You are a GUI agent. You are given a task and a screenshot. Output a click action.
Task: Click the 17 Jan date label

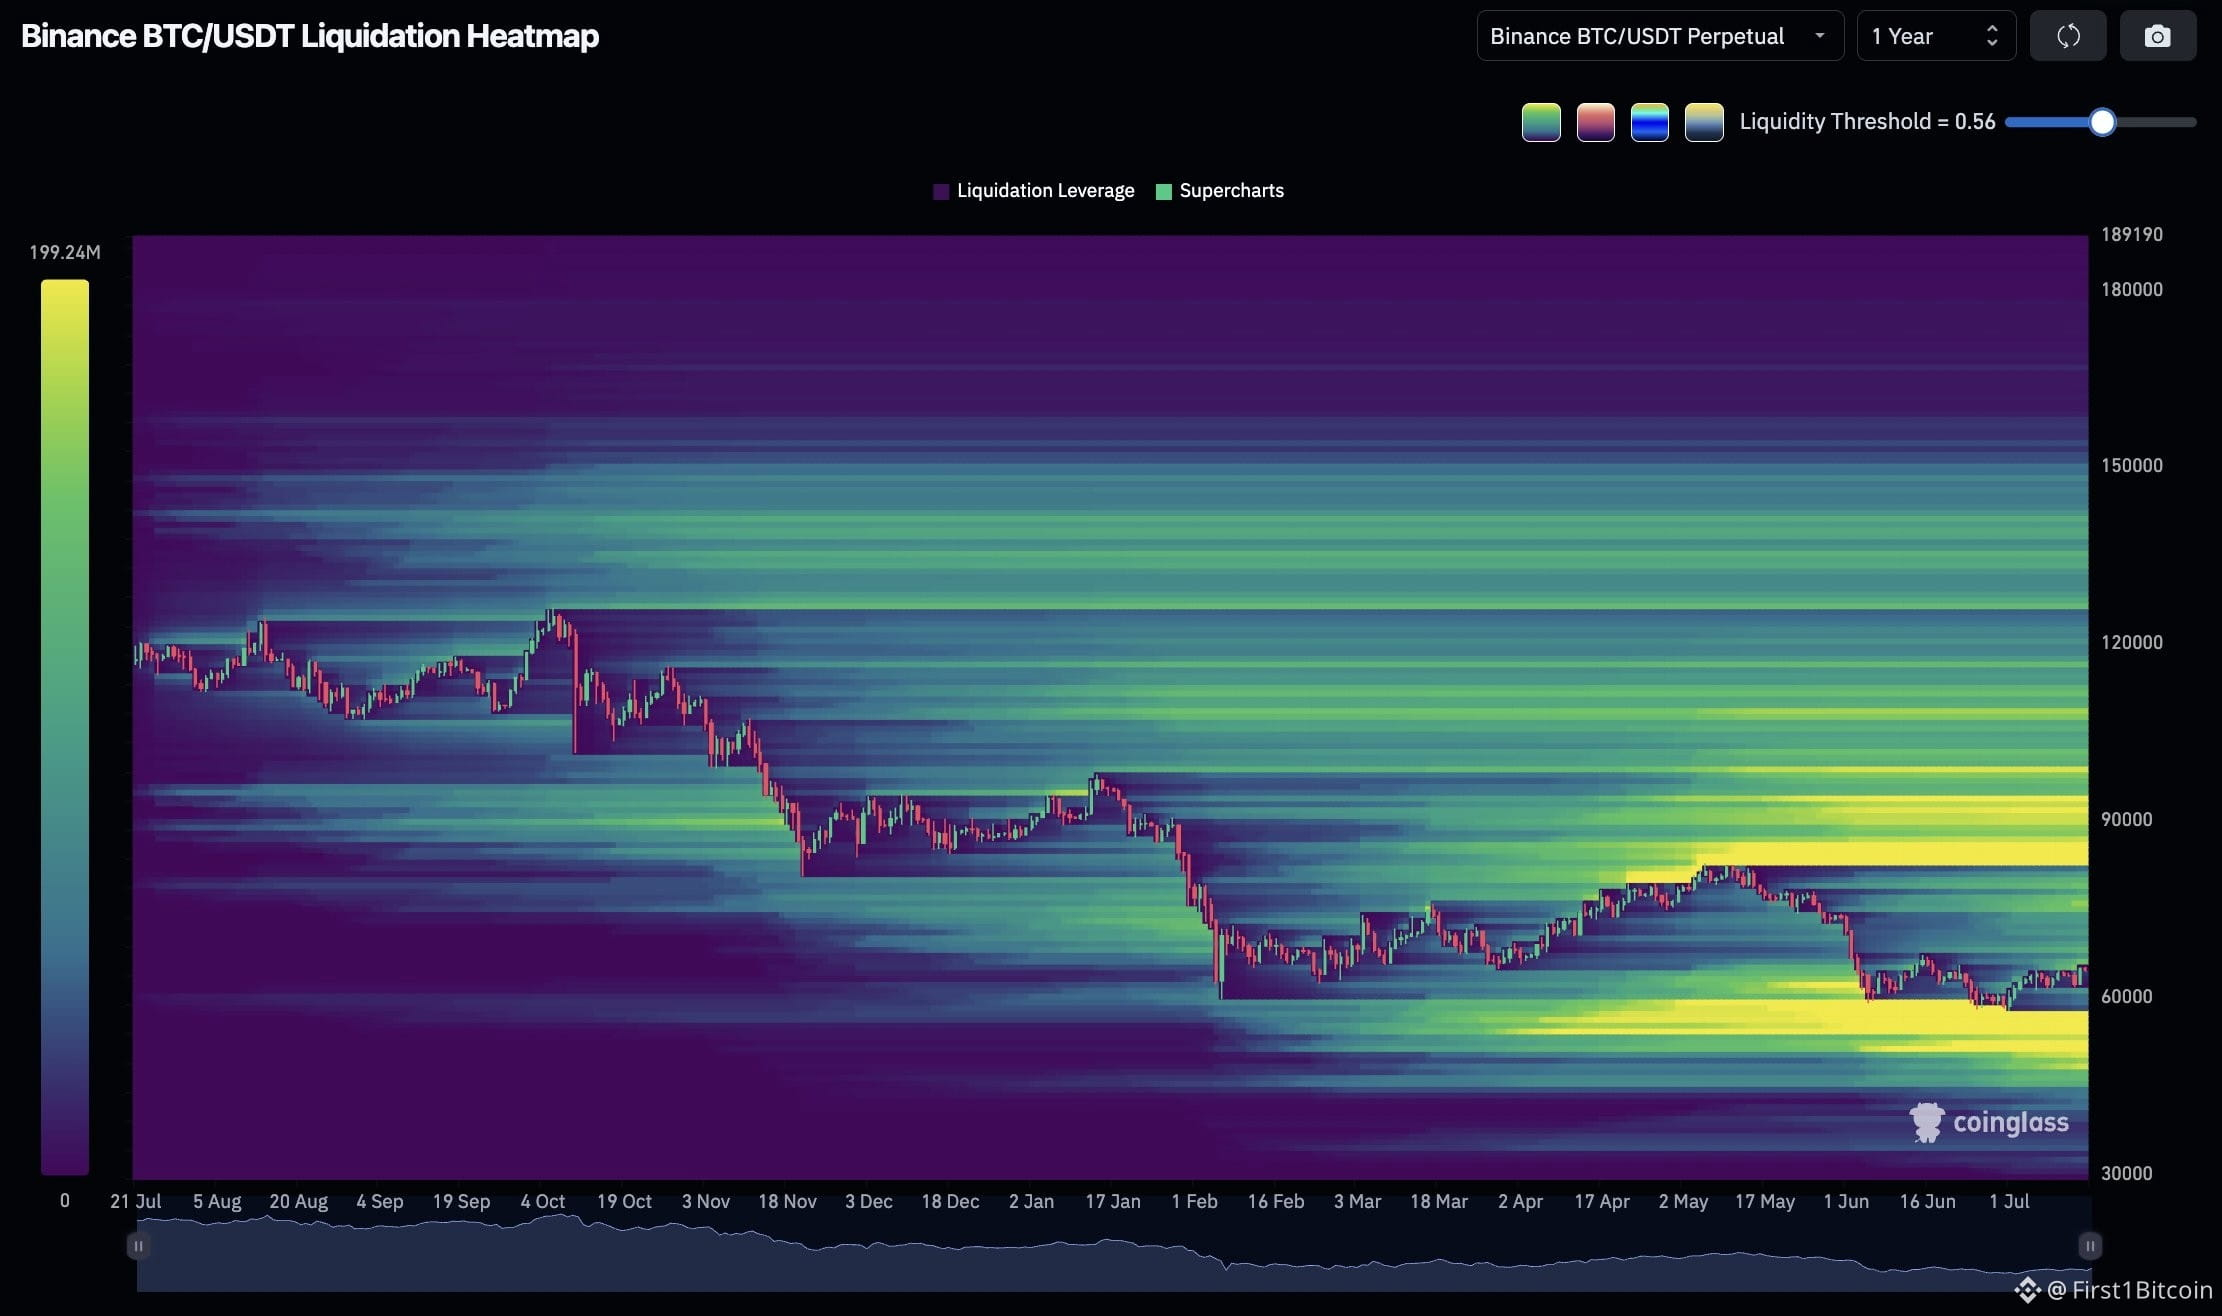click(1113, 1202)
